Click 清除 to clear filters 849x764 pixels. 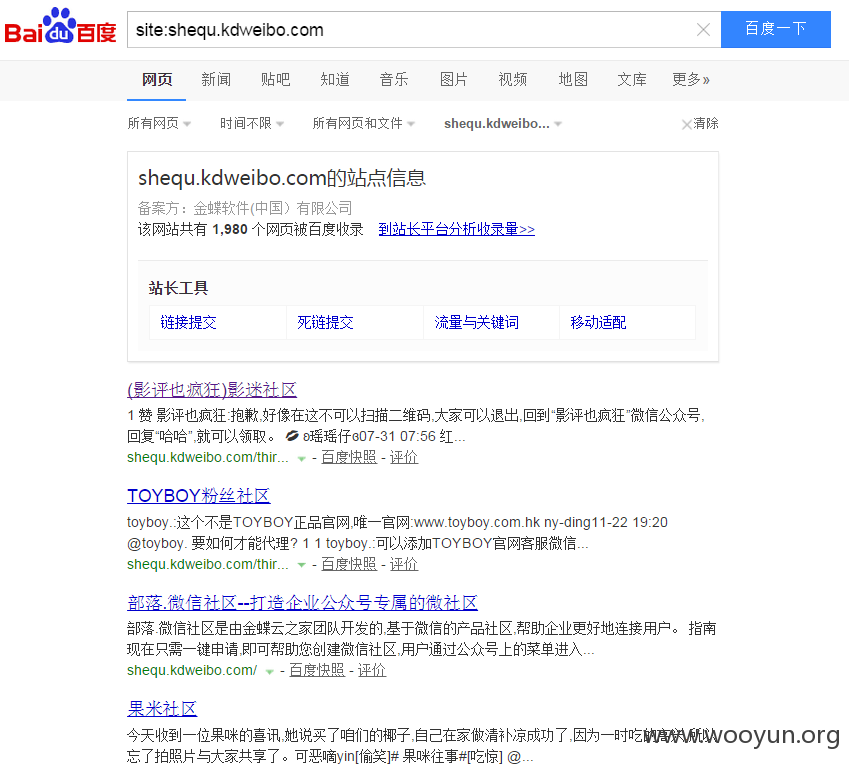coord(700,123)
